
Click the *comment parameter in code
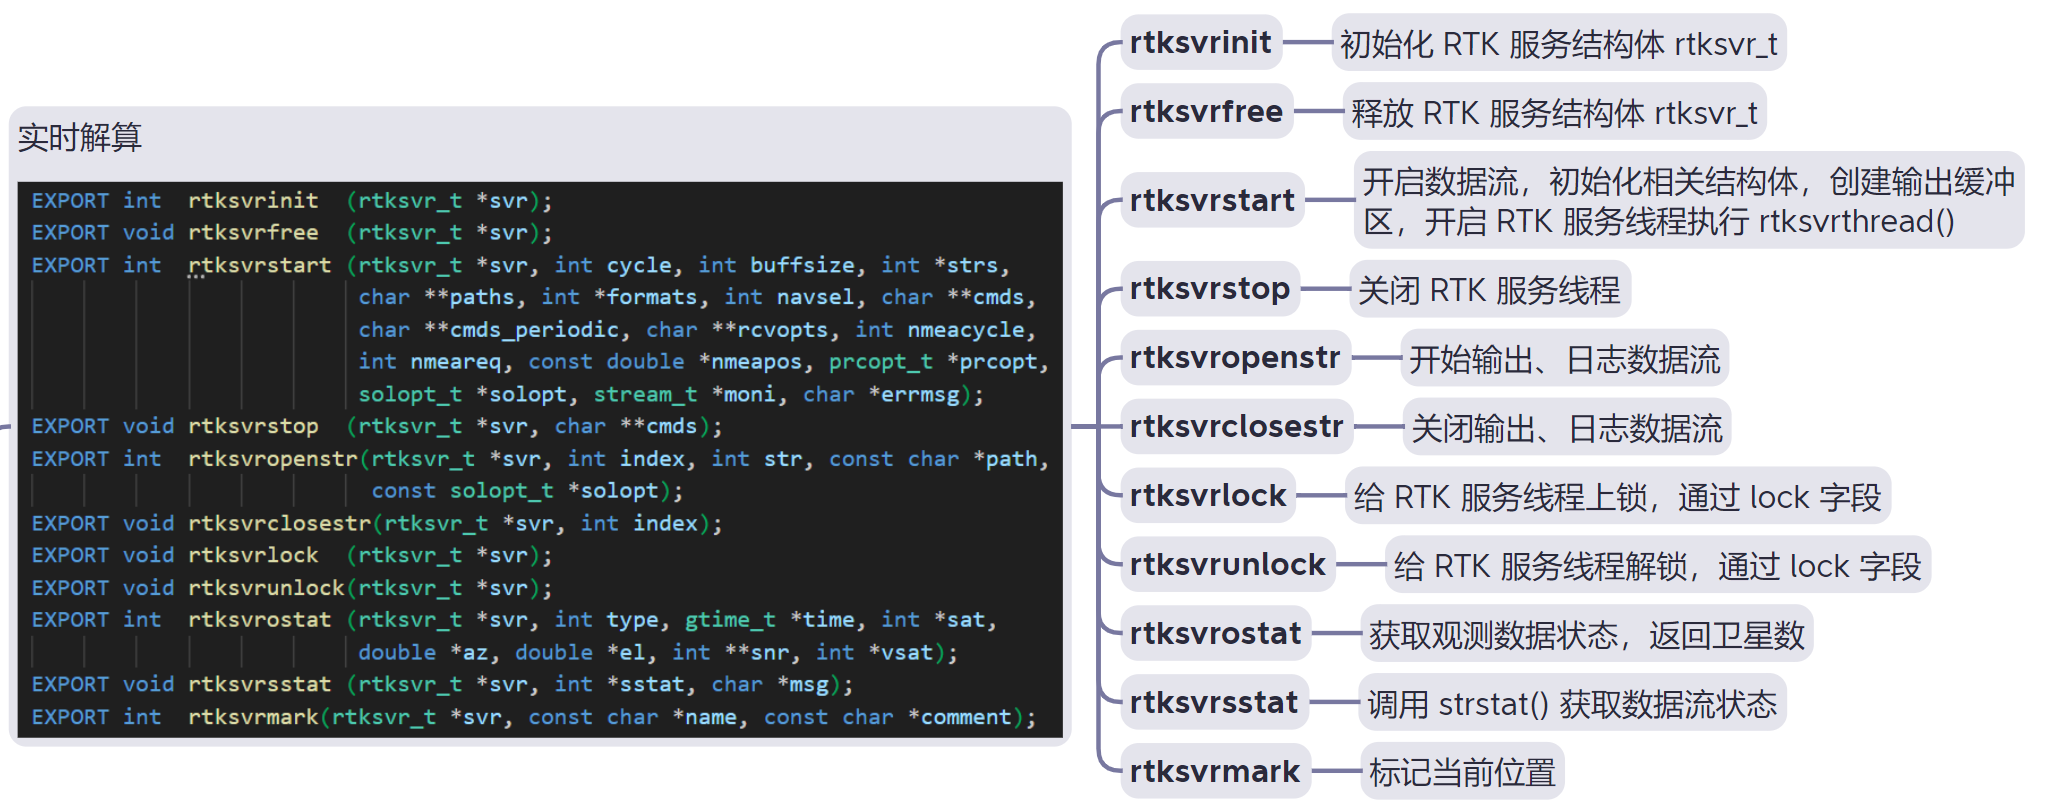pyautogui.click(x=959, y=717)
